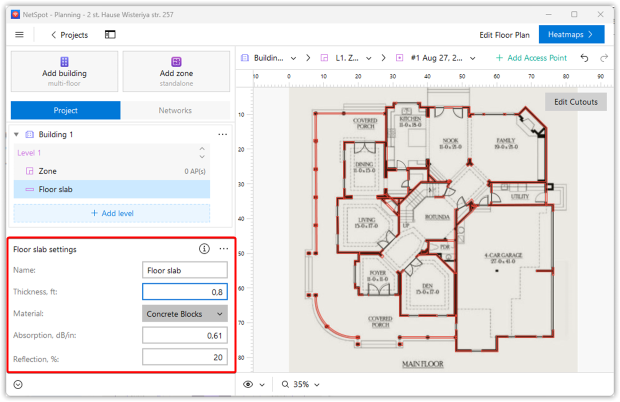620x402 pixels.
Task: Select Building 1 in the tree
Action: pos(56,134)
